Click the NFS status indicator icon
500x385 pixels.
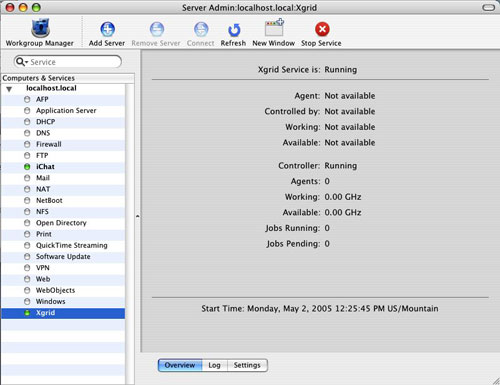27,212
